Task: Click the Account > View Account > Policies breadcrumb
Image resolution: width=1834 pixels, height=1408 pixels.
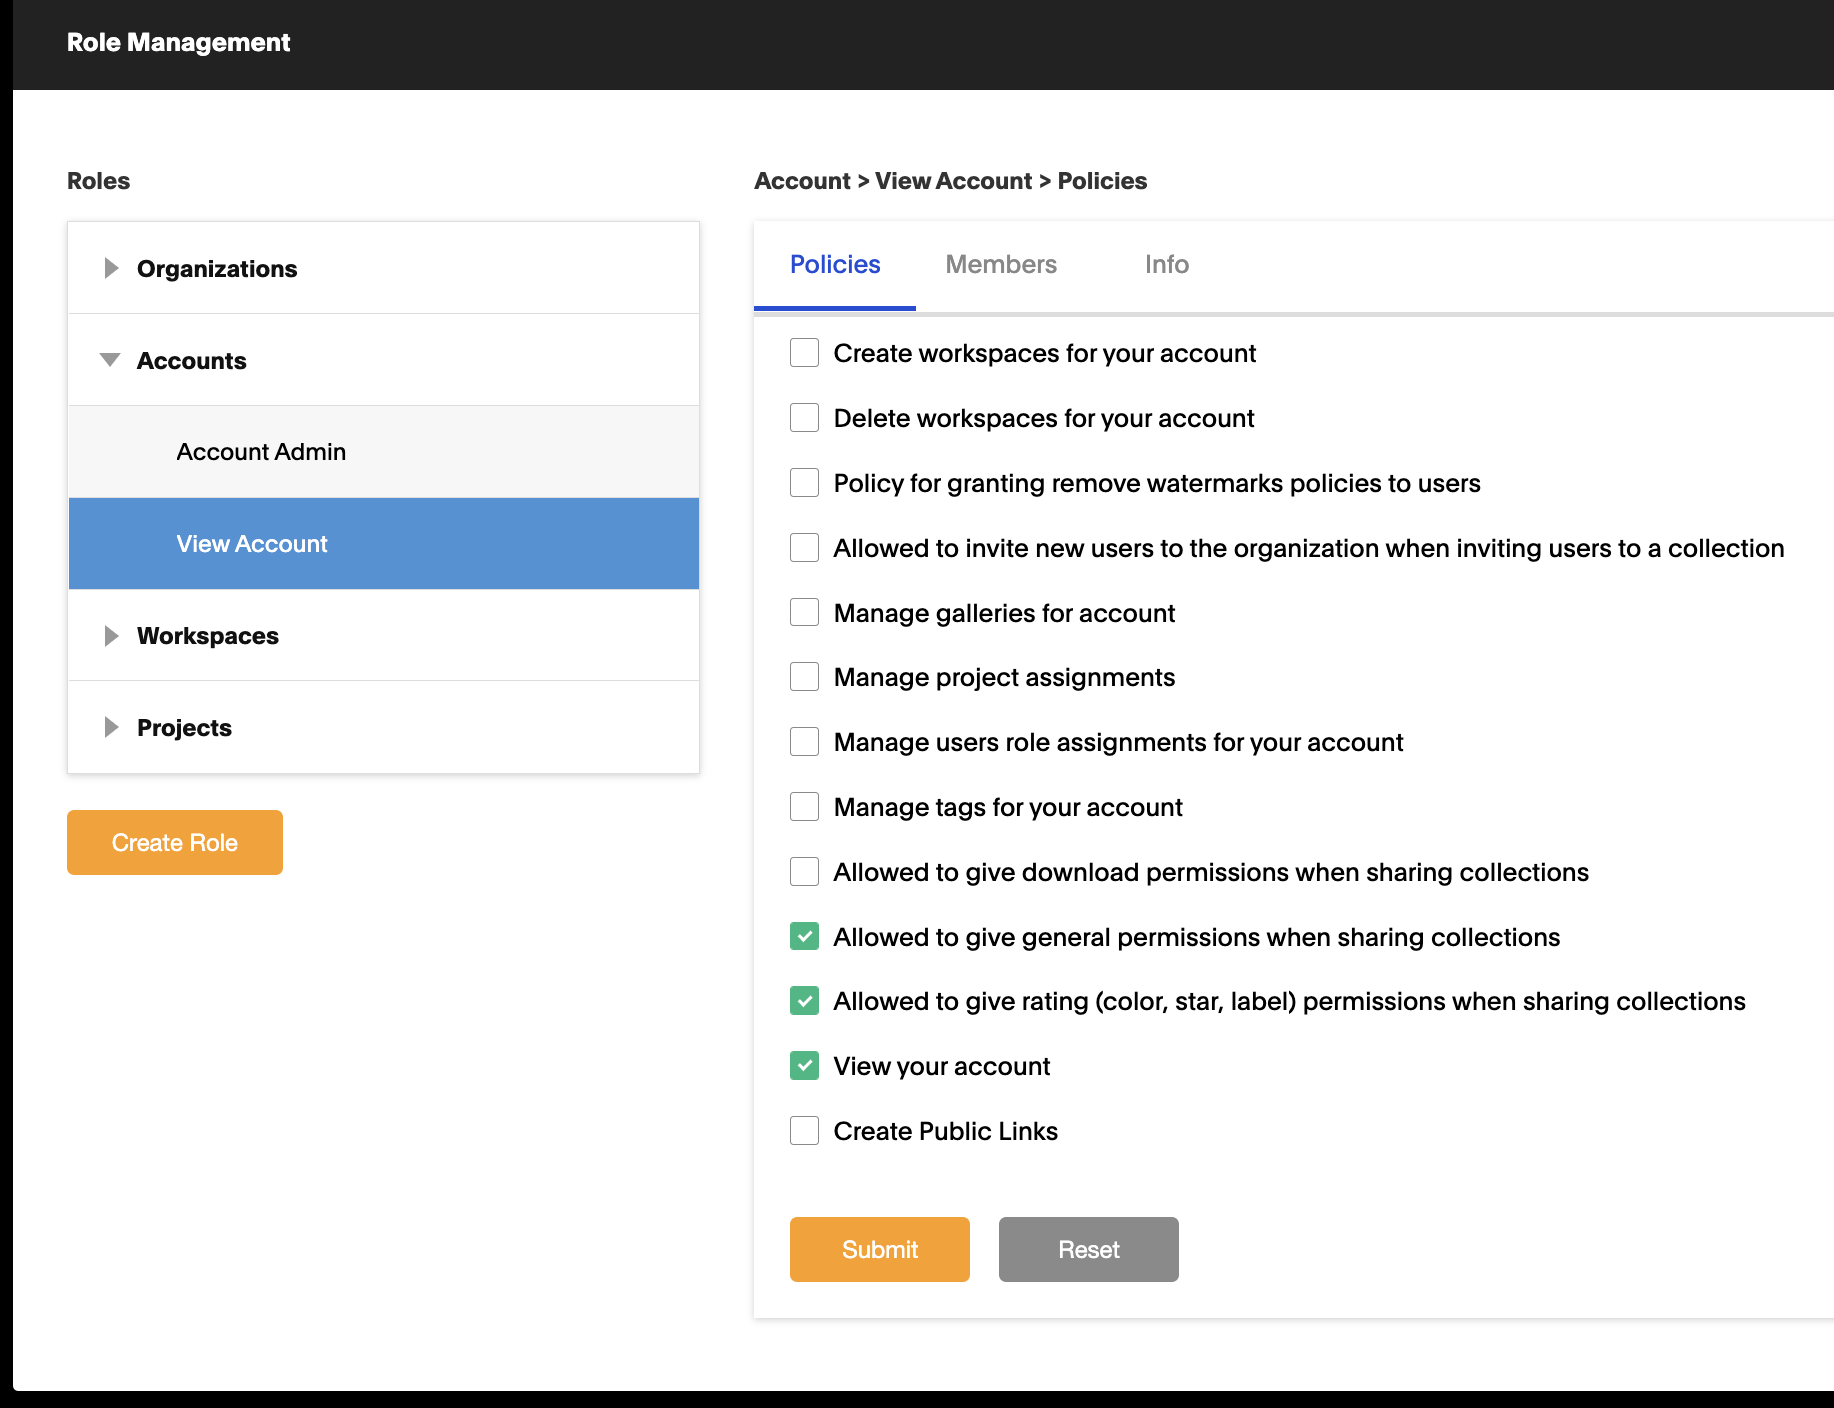Action: [x=950, y=181]
